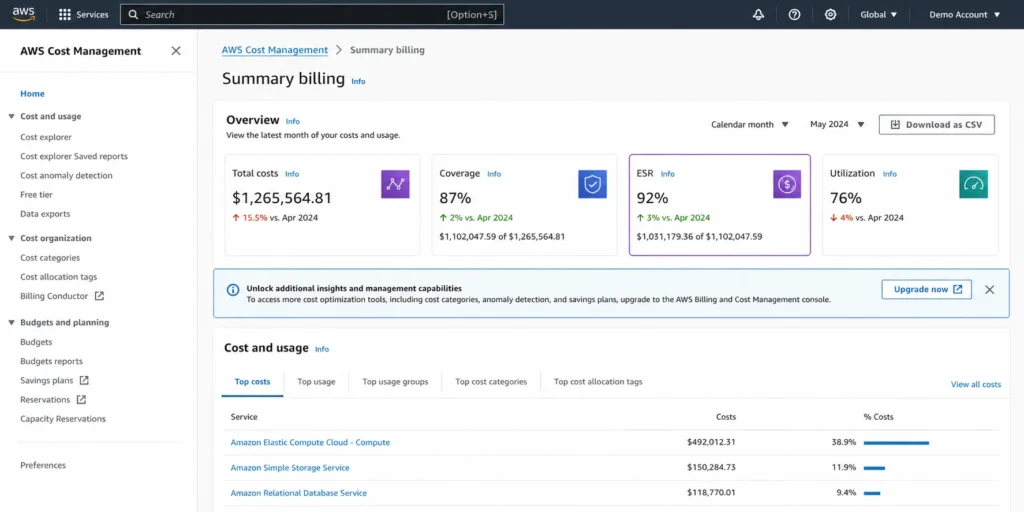The height and width of the screenshot is (512, 1024).
Task: Click the Utilization gauge icon
Action: point(973,184)
